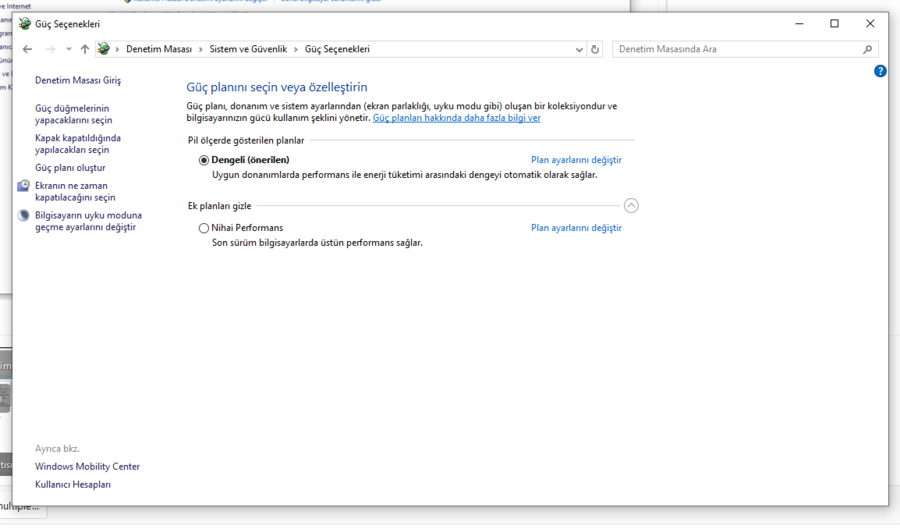Collapse Ek planları gizle section

click(x=631, y=205)
